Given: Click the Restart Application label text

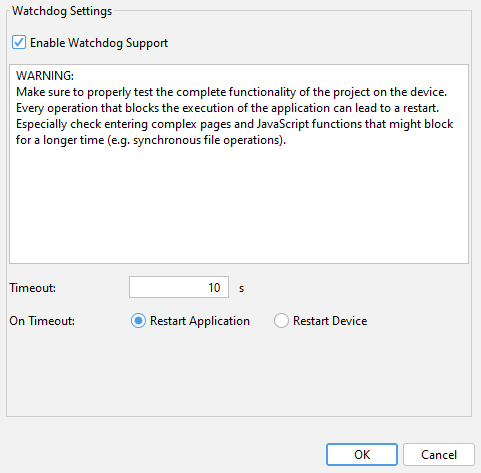Looking at the screenshot, I should pyautogui.click(x=200, y=321).
